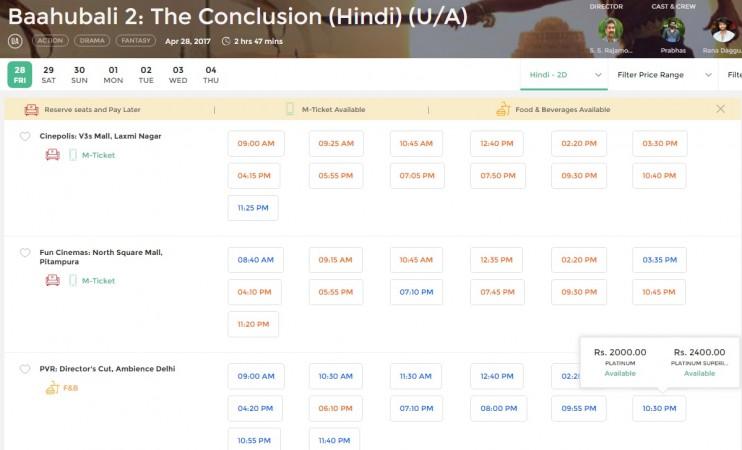742x450 pixels.
Task: Open Filter Price Range dropdown
Action: tap(664, 75)
